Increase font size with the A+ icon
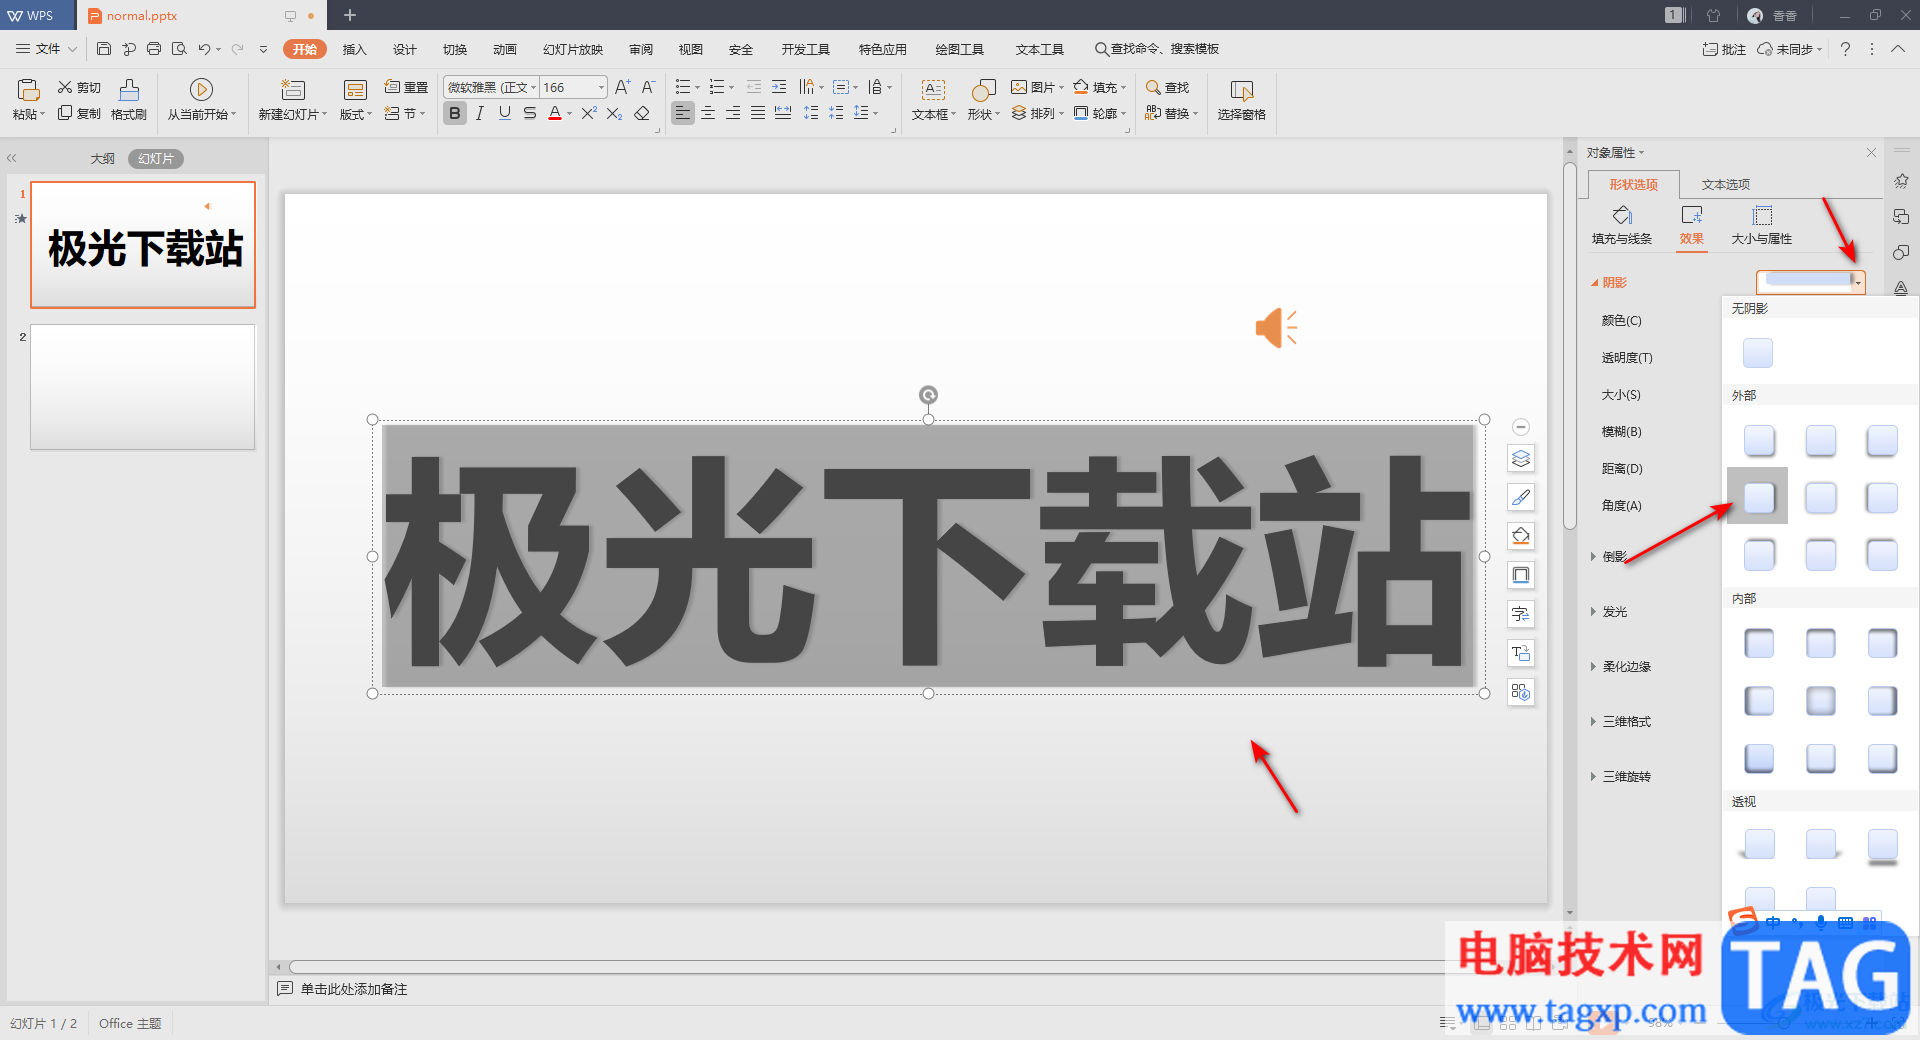Image resolution: width=1920 pixels, height=1040 pixels. click(x=622, y=87)
